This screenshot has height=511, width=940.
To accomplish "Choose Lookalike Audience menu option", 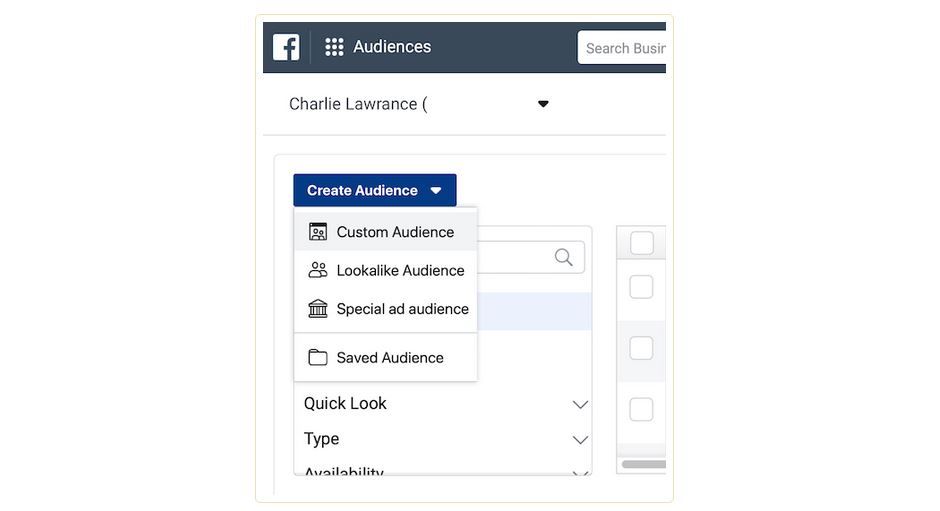I will tap(400, 270).
